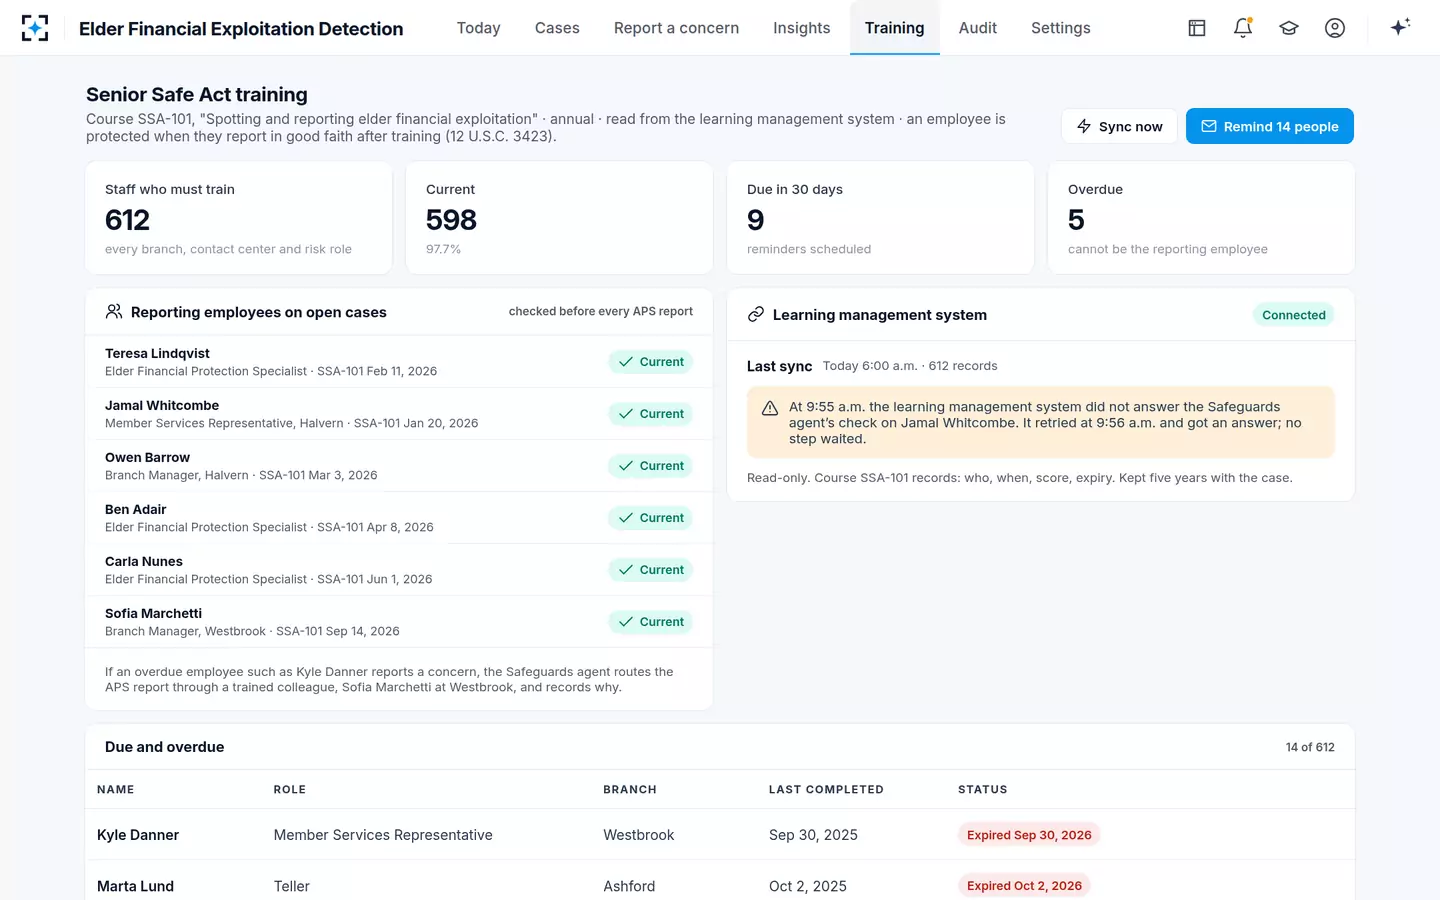Go to the Today tab

tap(479, 28)
